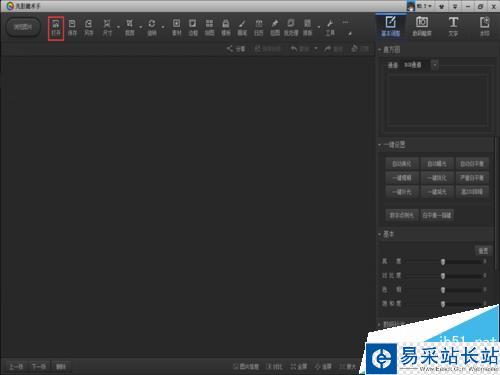
Task: Click the 分享 share icon
Action: coord(236,49)
